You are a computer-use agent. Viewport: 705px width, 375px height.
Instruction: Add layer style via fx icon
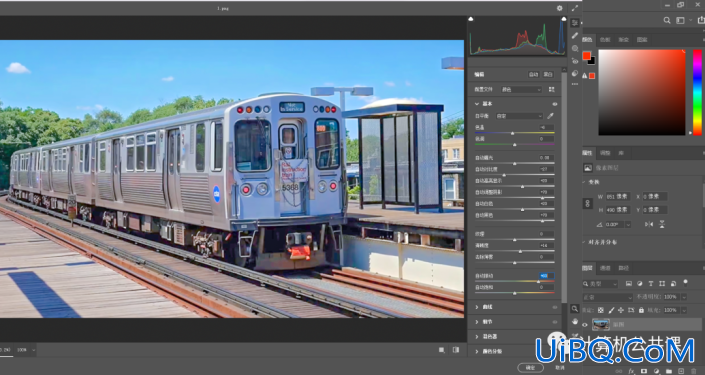[x=631, y=371]
